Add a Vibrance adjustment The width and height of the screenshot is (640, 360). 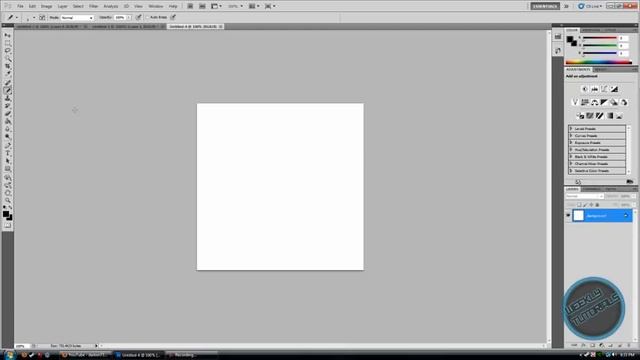point(575,102)
